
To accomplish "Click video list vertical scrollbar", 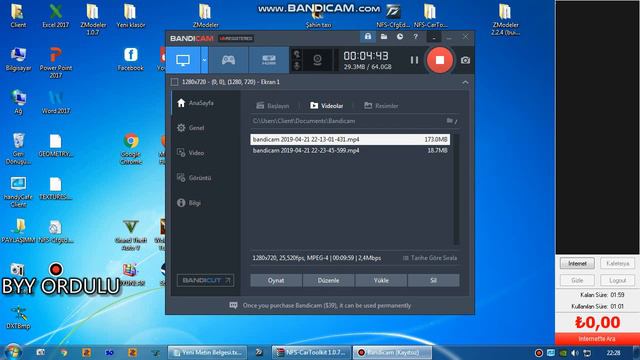I will tap(456, 189).
